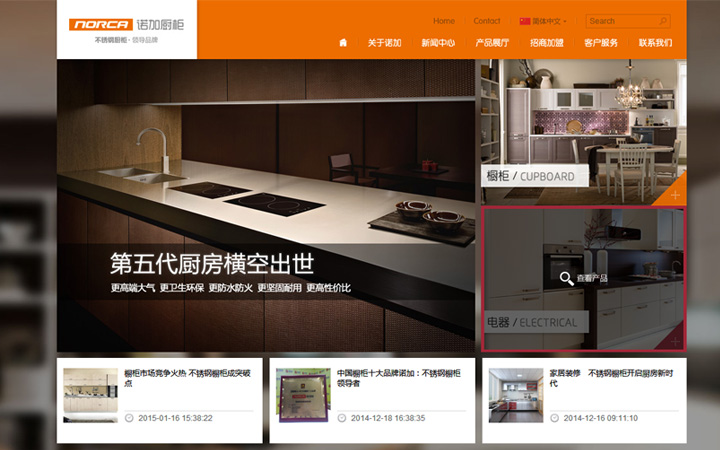Click the 查看产品 magnifier icon
This screenshot has width=720, height=450.
pyautogui.click(x=566, y=278)
